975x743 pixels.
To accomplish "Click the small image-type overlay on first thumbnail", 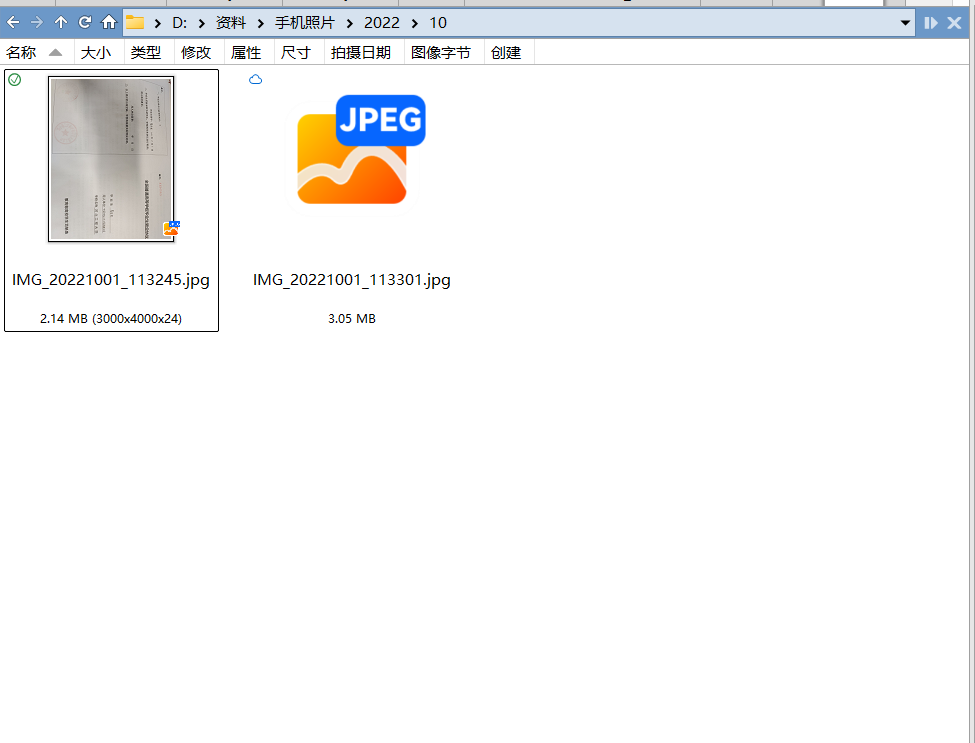I will tap(172, 228).
